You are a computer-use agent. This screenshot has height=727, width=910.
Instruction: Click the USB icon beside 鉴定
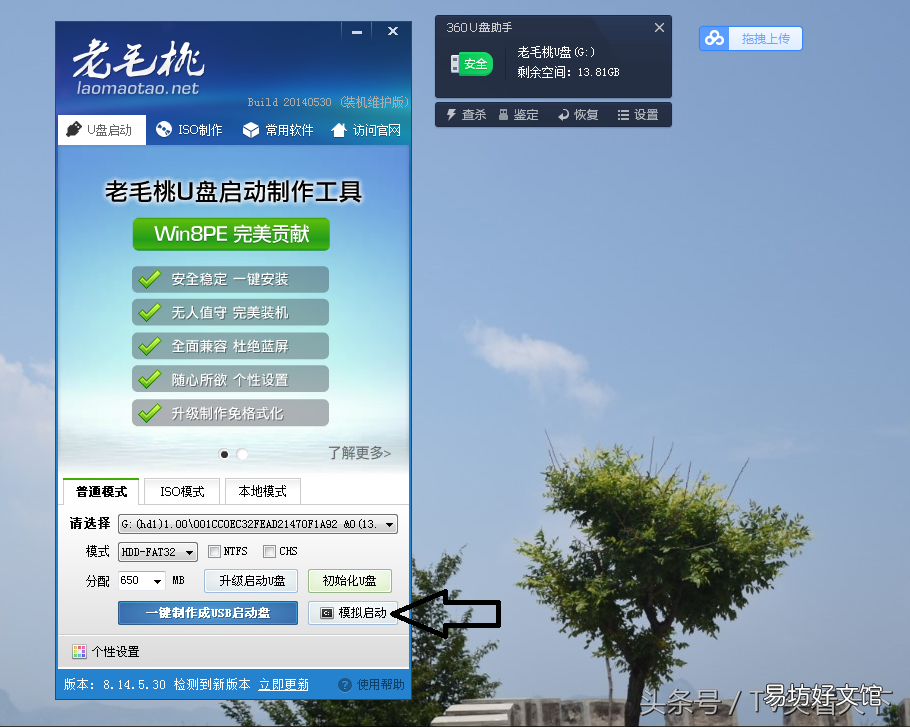coord(503,114)
